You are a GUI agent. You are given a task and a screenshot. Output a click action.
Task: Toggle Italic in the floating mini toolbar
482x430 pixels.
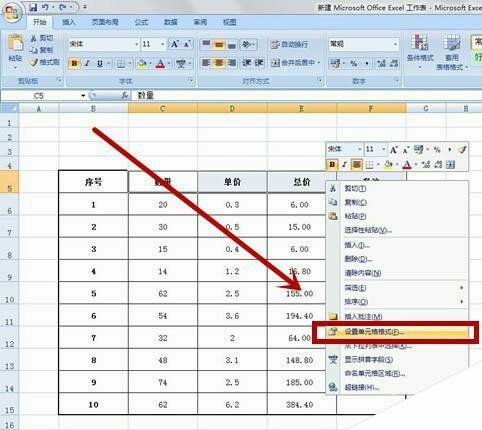pos(344,164)
